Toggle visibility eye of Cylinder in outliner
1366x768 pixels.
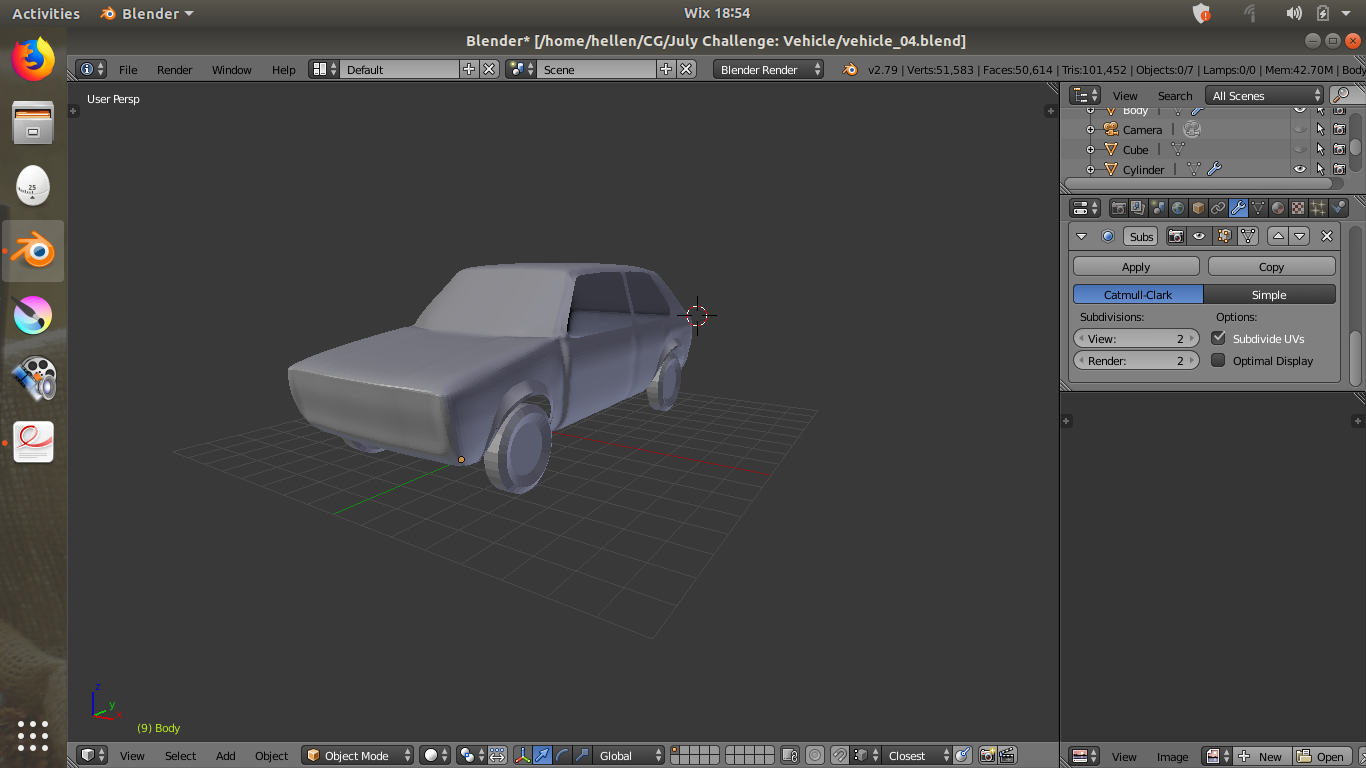click(x=1299, y=169)
